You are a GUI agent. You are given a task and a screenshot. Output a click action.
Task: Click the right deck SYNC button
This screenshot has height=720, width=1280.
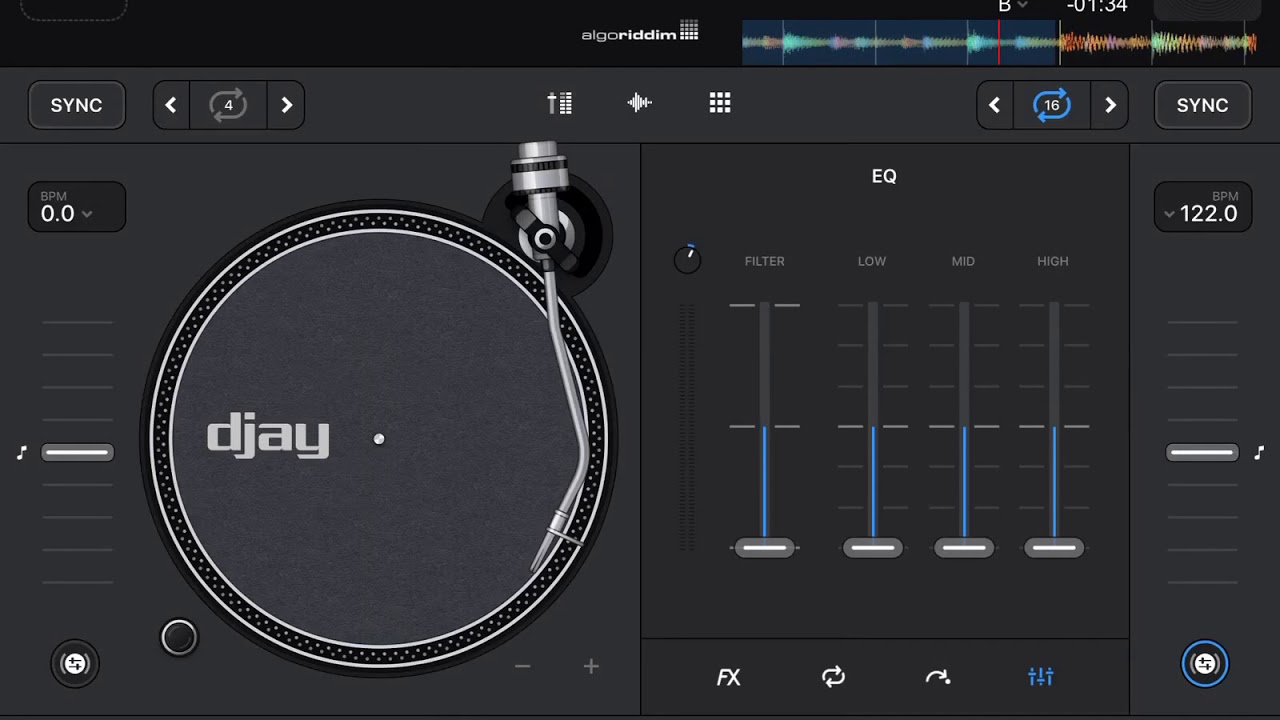(1203, 105)
